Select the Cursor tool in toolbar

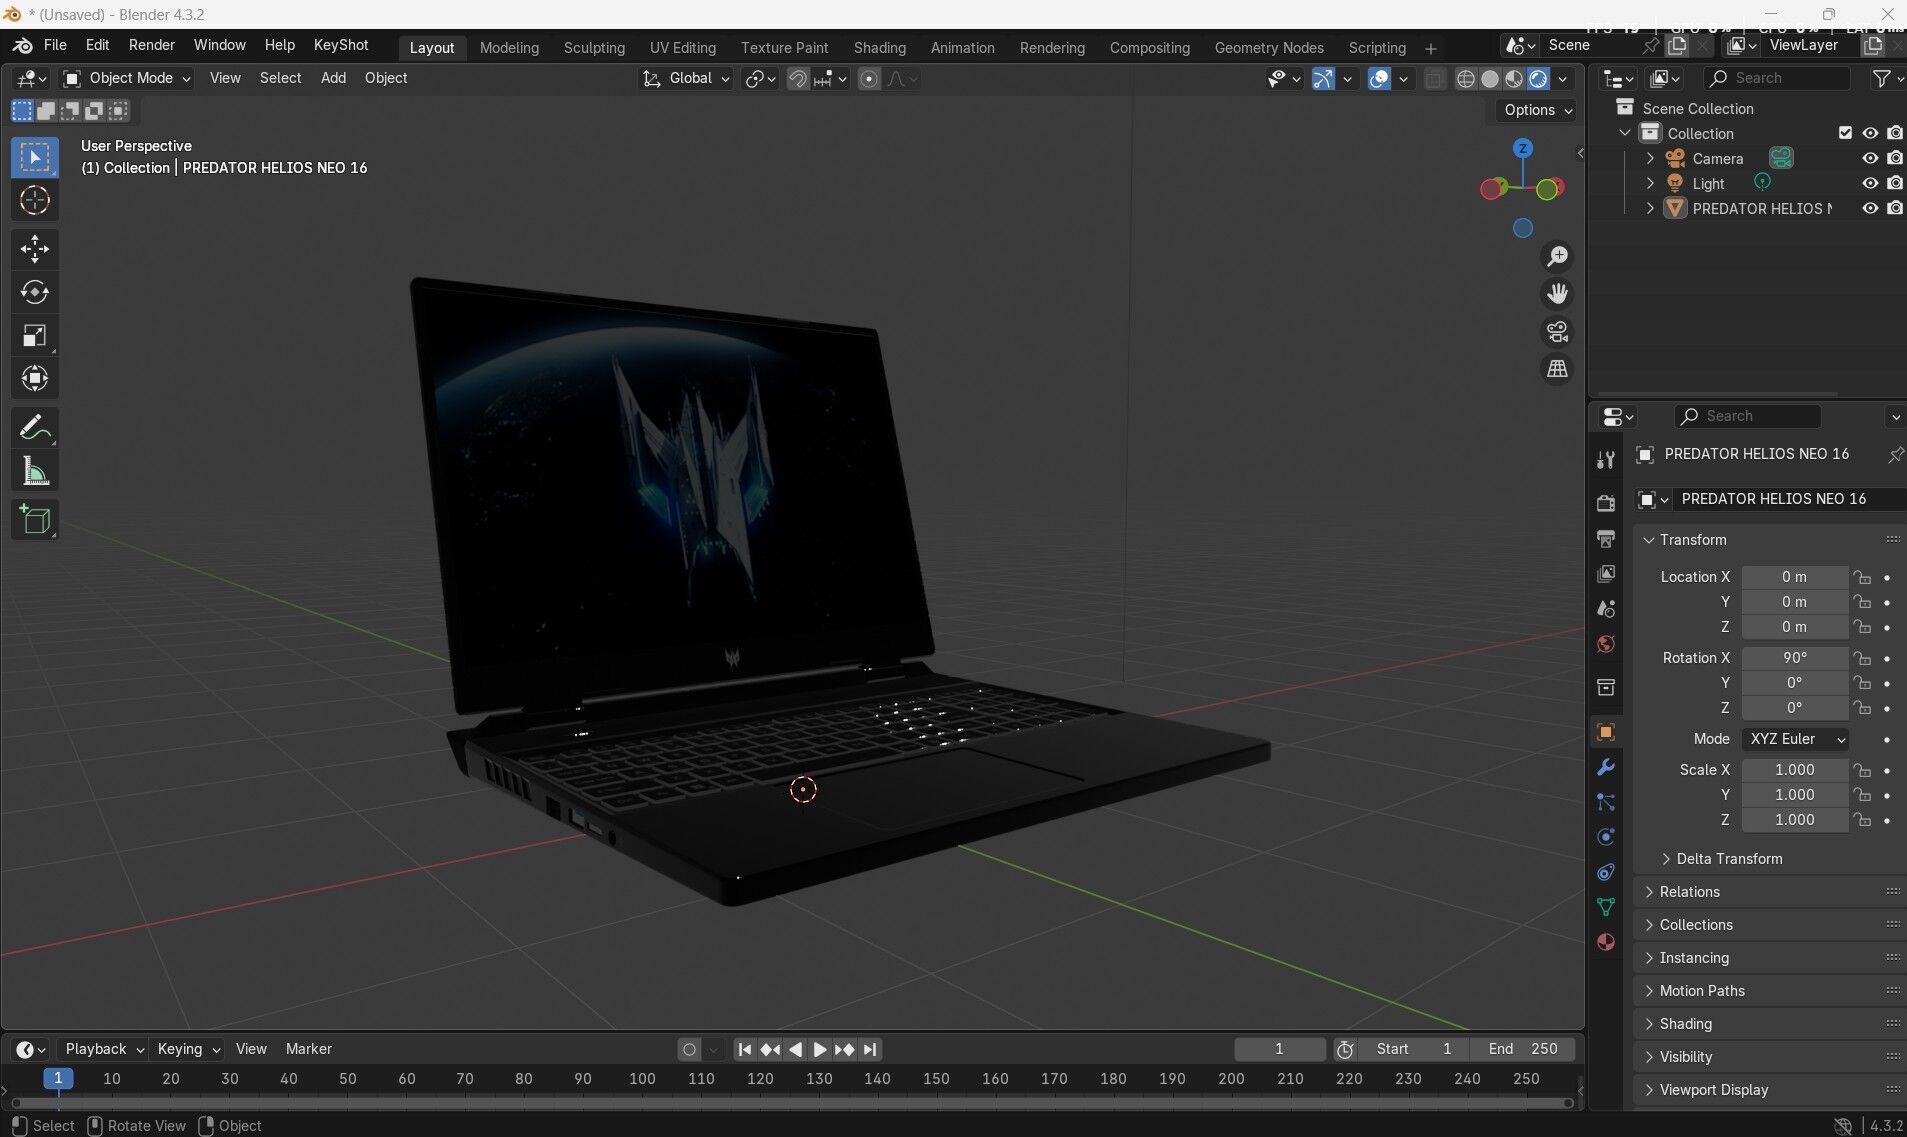(x=35, y=200)
